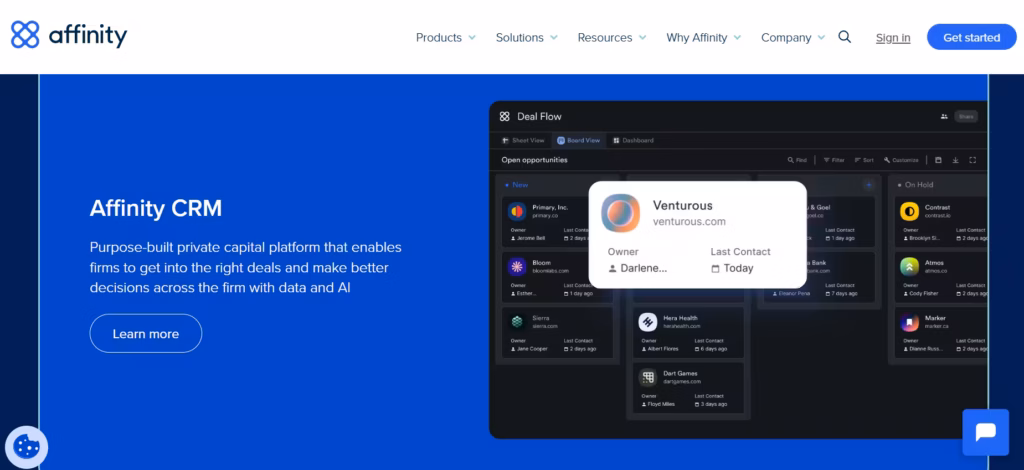Click the Sign in link
1024x470 pixels.
click(893, 38)
